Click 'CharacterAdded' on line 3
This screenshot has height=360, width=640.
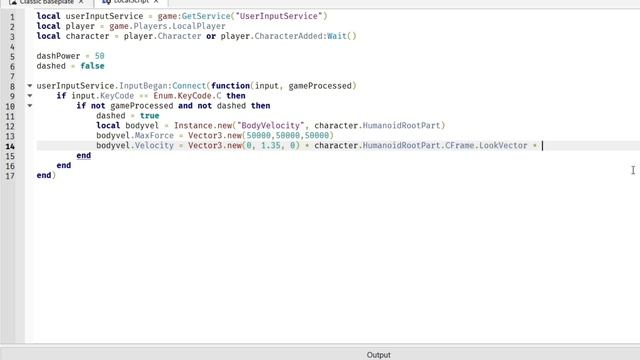tap(289, 36)
